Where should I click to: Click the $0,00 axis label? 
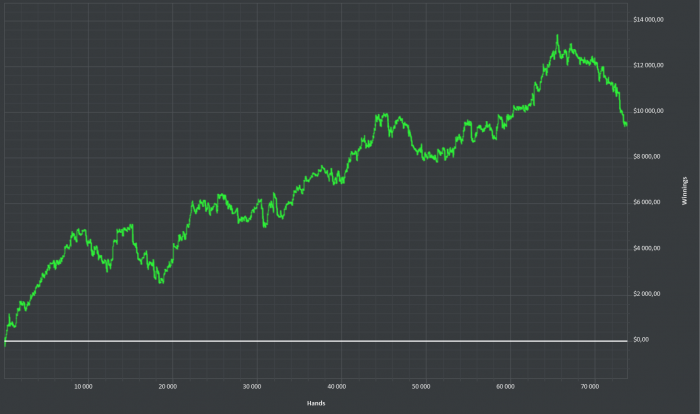click(641, 339)
